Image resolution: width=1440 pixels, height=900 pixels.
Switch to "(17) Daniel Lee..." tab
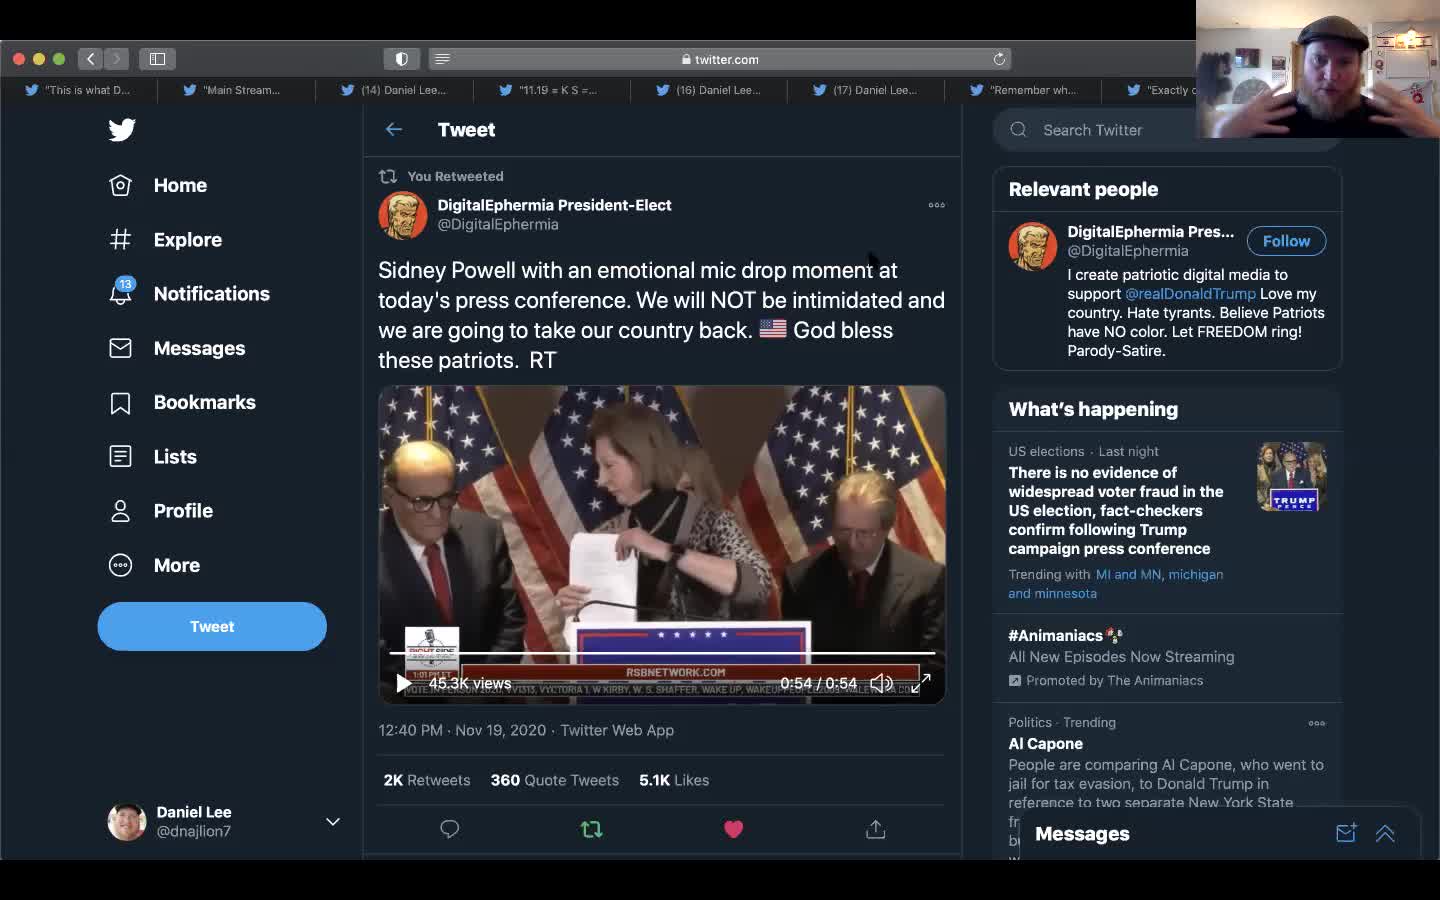click(866, 90)
